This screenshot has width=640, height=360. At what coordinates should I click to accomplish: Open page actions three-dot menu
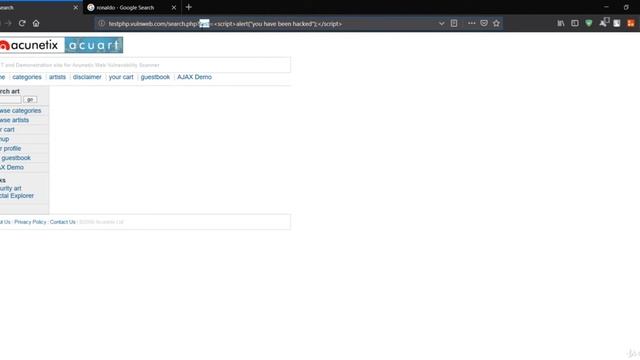[x=471, y=23]
